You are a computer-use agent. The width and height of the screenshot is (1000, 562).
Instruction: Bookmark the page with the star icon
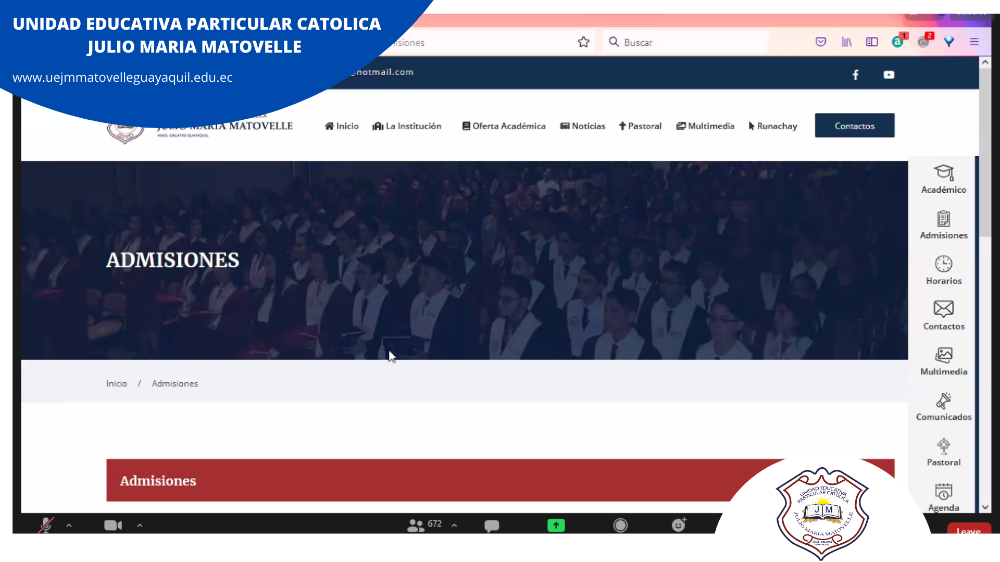[x=583, y=42]
